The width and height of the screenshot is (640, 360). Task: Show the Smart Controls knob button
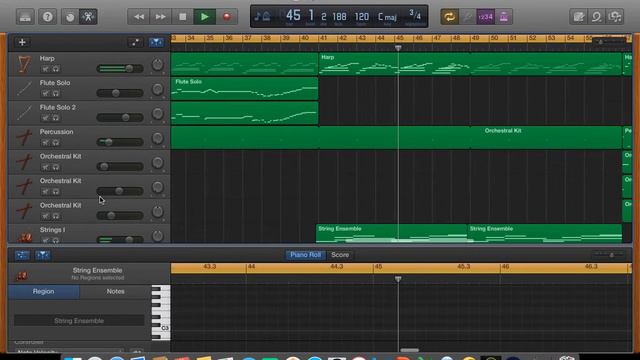coord(70,17)
